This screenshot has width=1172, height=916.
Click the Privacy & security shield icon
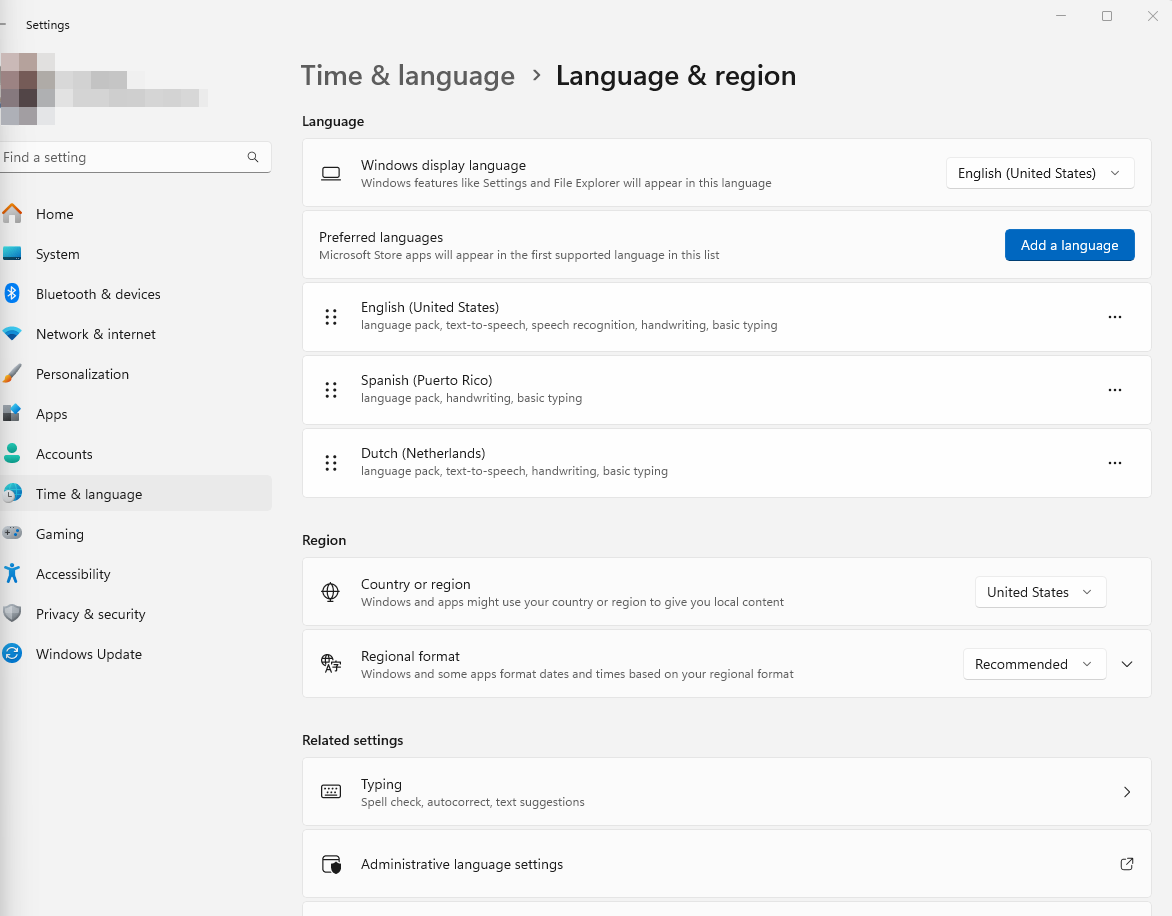[x=12, y=614]
